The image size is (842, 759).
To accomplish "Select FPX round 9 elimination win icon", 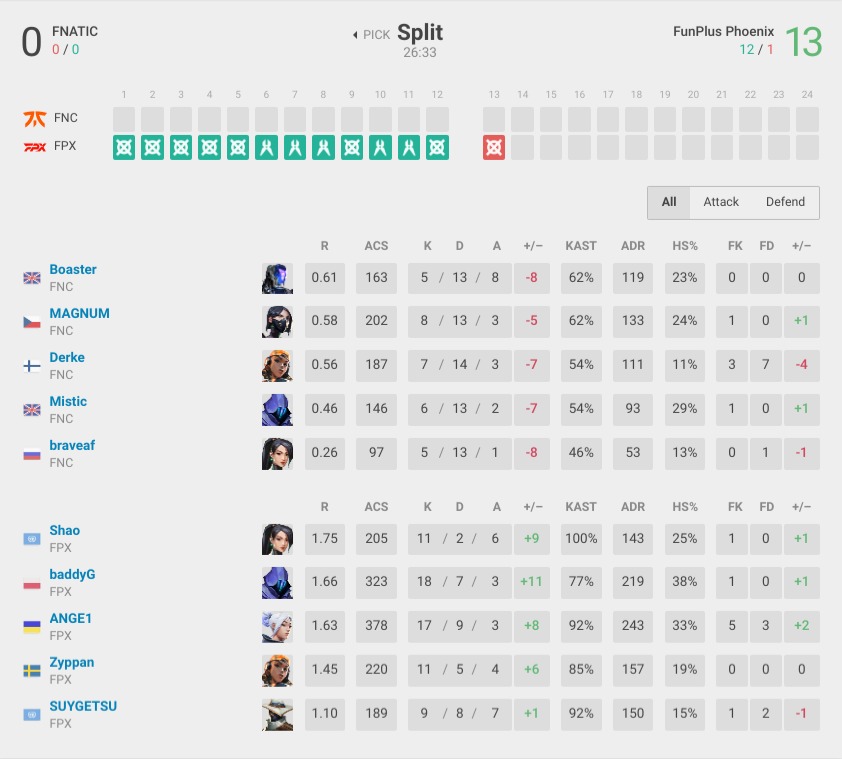I will pyautogui.click(x=352, y=147).
